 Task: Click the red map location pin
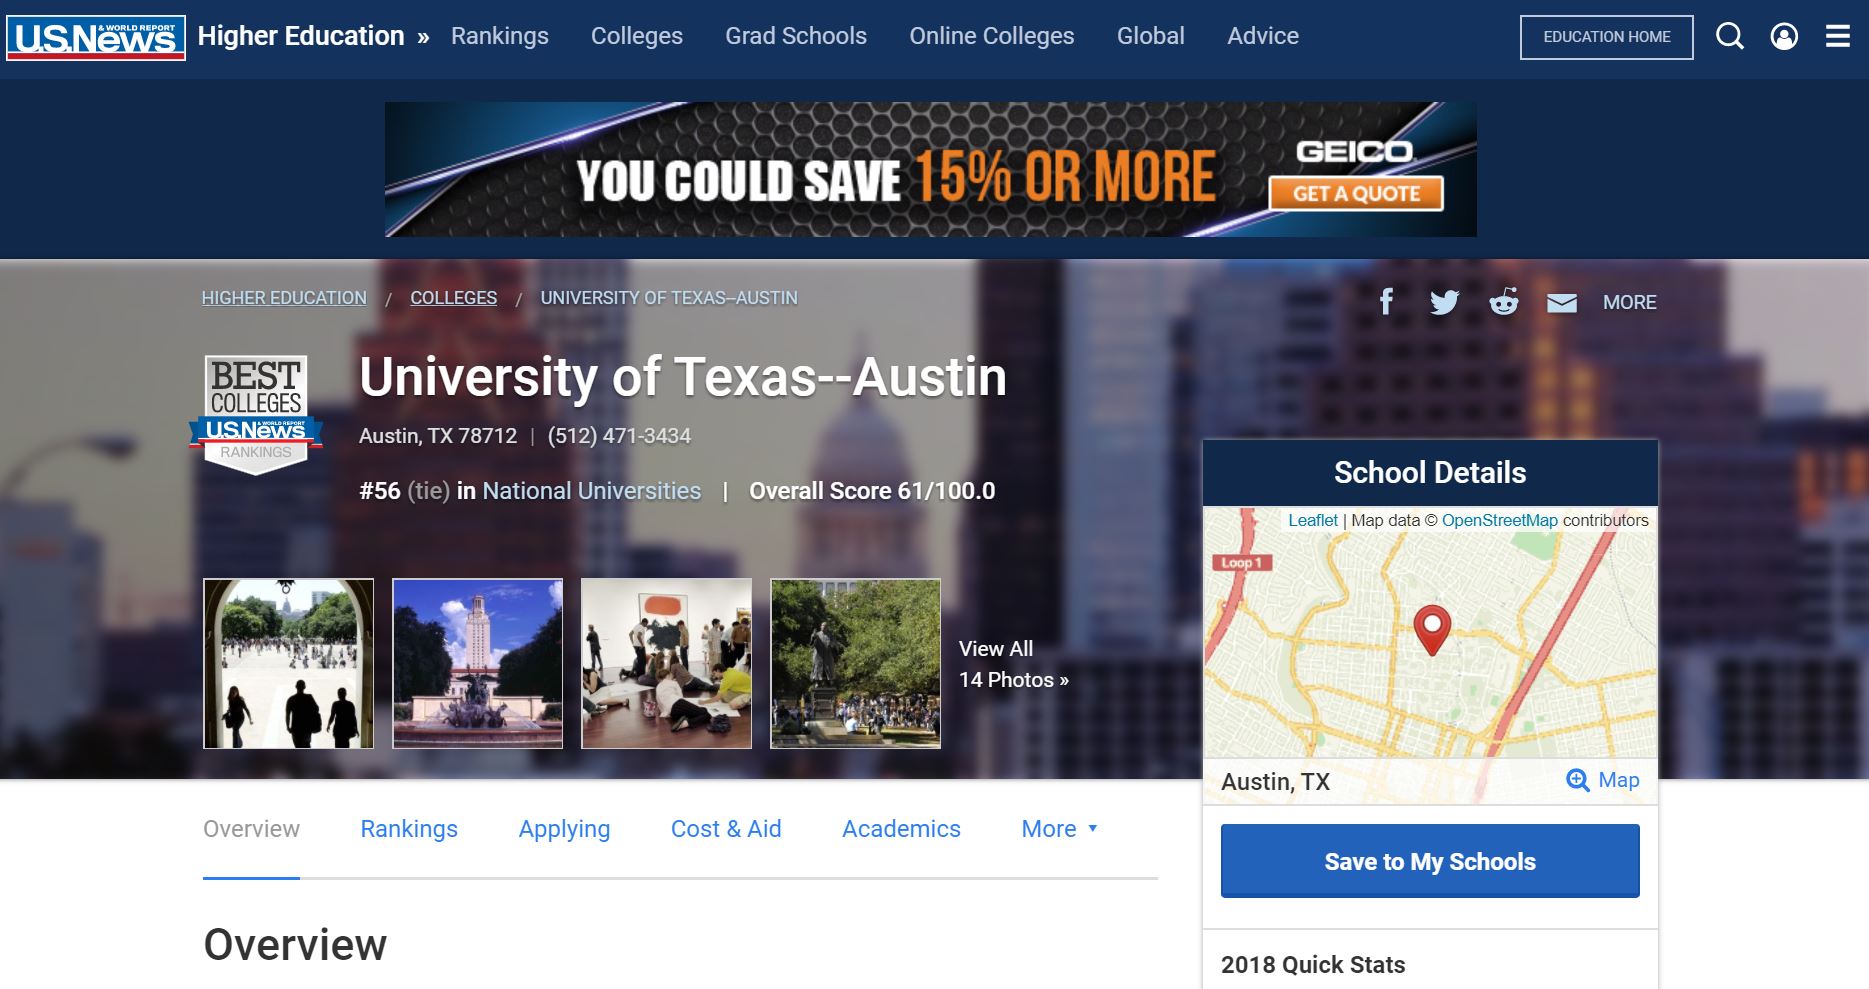1432,630
